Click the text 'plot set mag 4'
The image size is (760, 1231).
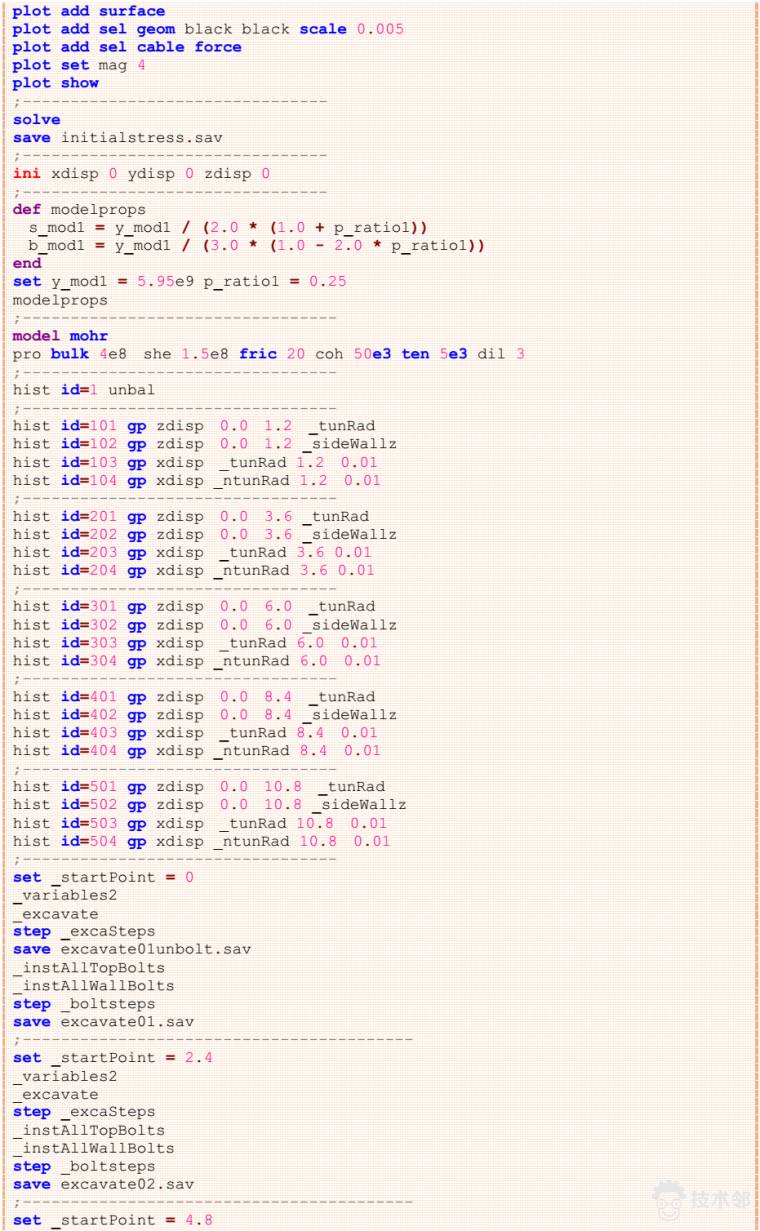pos(79,65)
